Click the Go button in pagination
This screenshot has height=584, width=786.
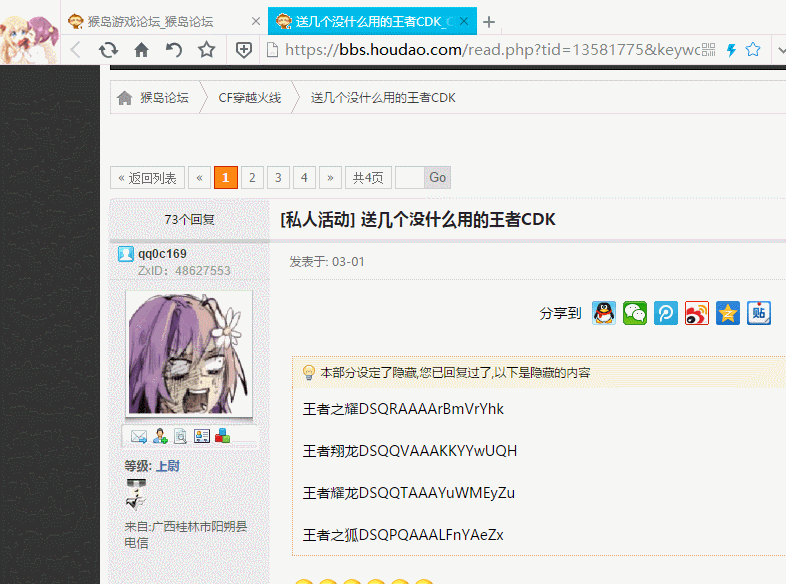point(438,177)
